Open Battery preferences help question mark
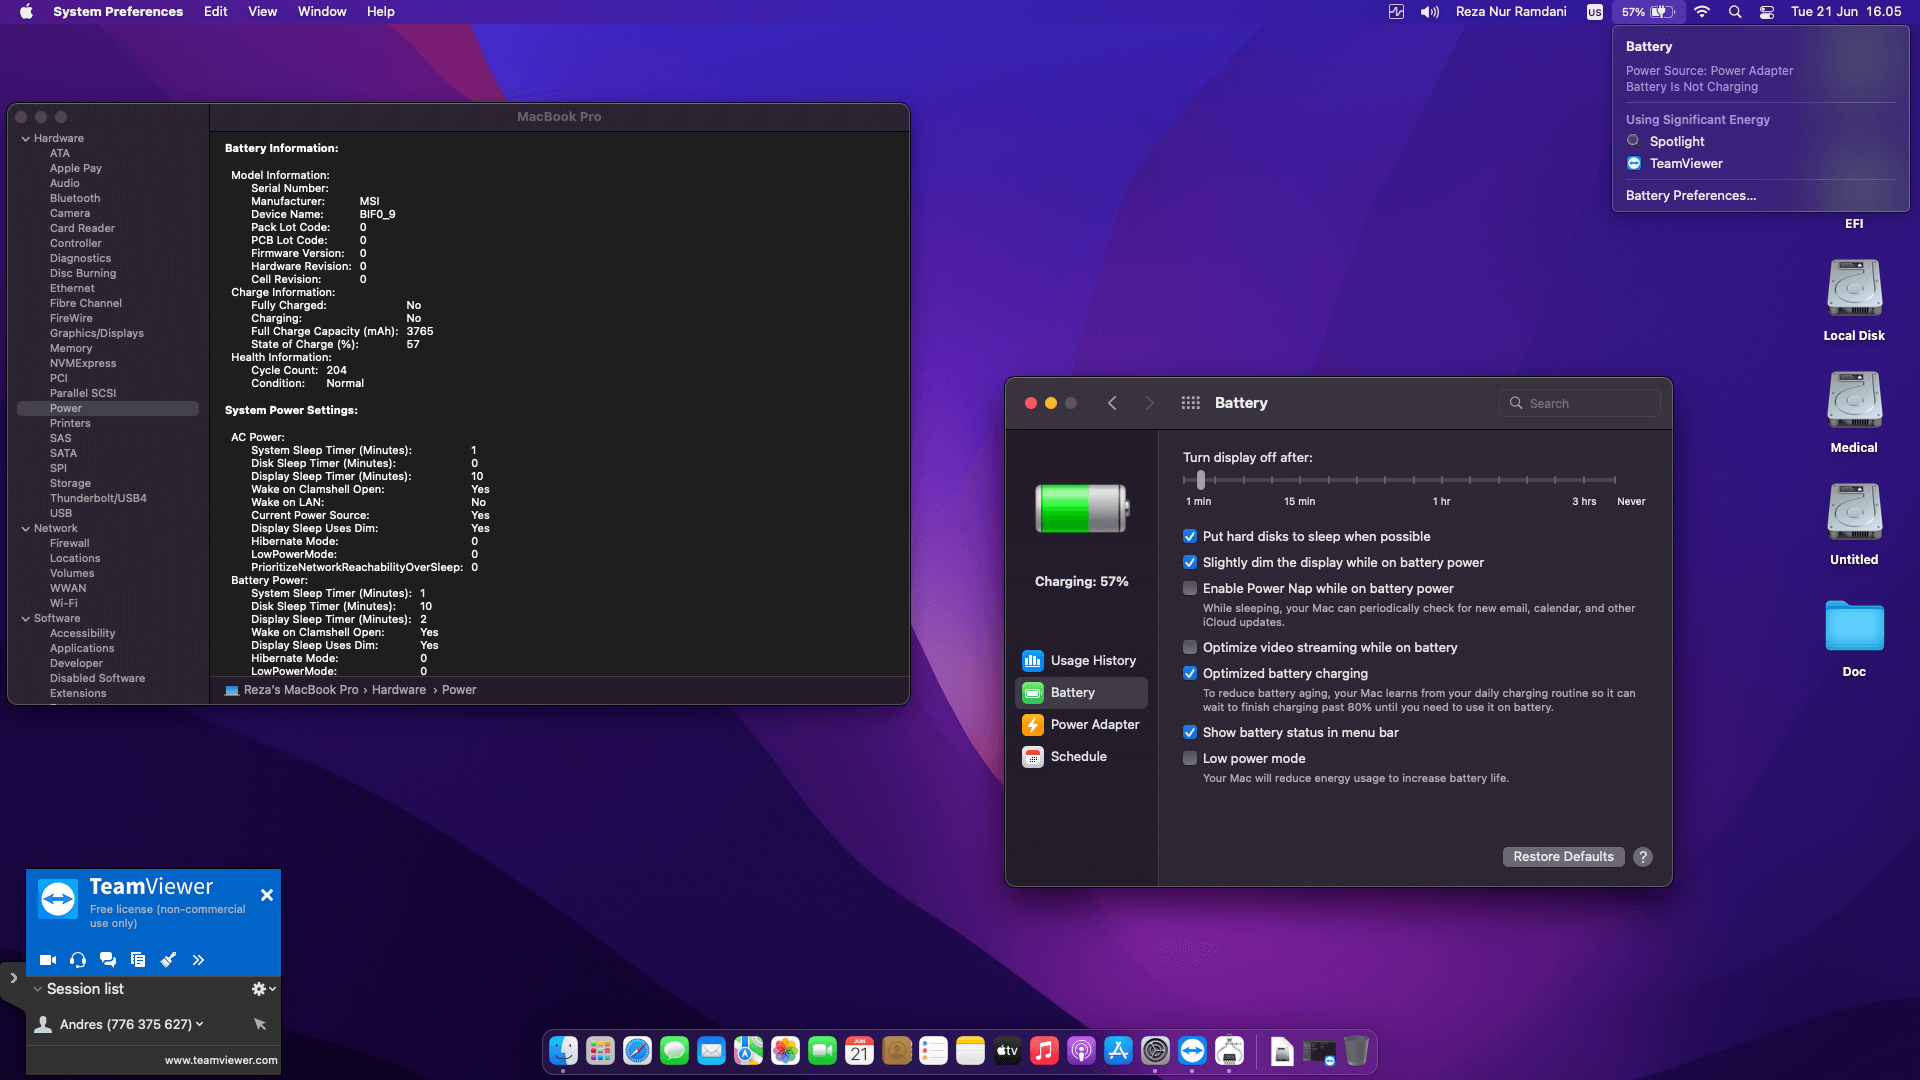 1643,857
